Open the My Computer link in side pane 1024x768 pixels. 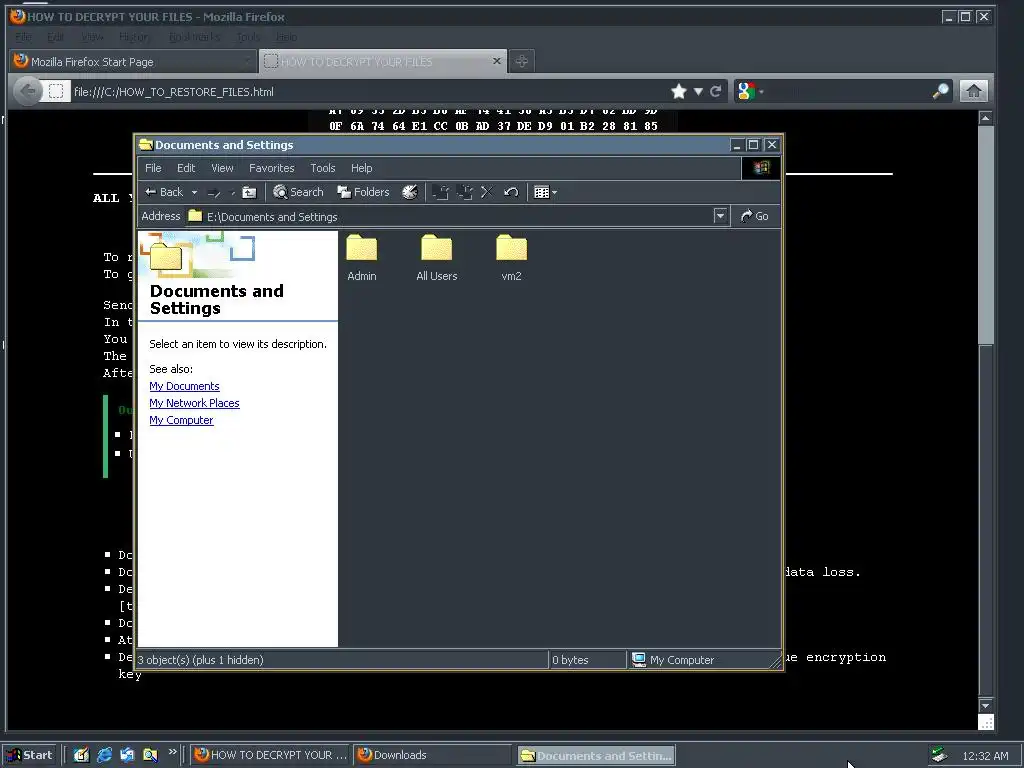tap(181, 420)
